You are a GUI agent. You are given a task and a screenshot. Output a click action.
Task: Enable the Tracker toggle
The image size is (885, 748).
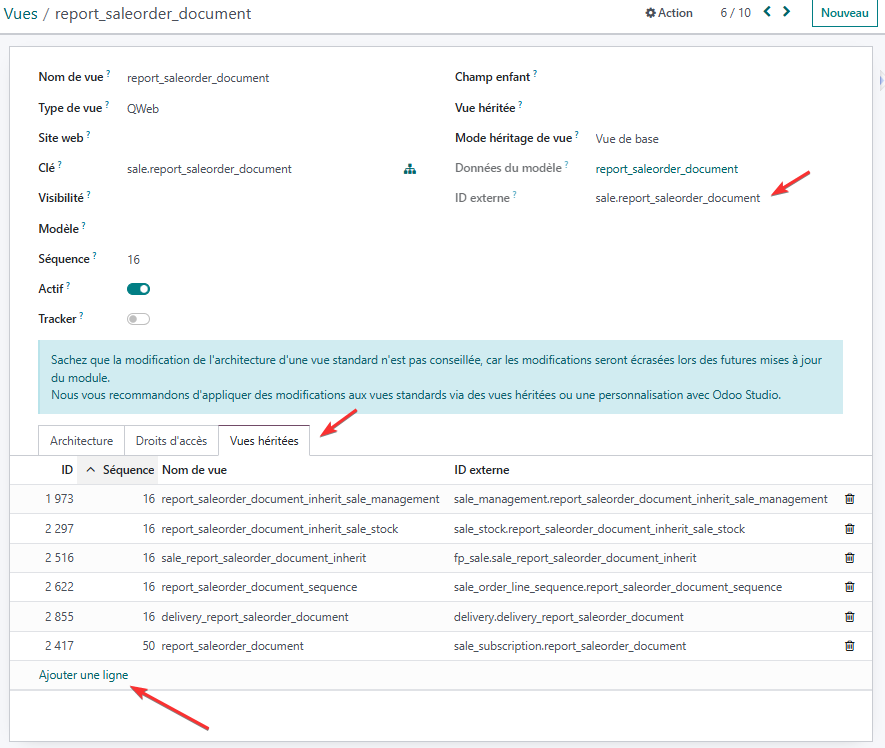pyautogui.click(x=138, y=319)
